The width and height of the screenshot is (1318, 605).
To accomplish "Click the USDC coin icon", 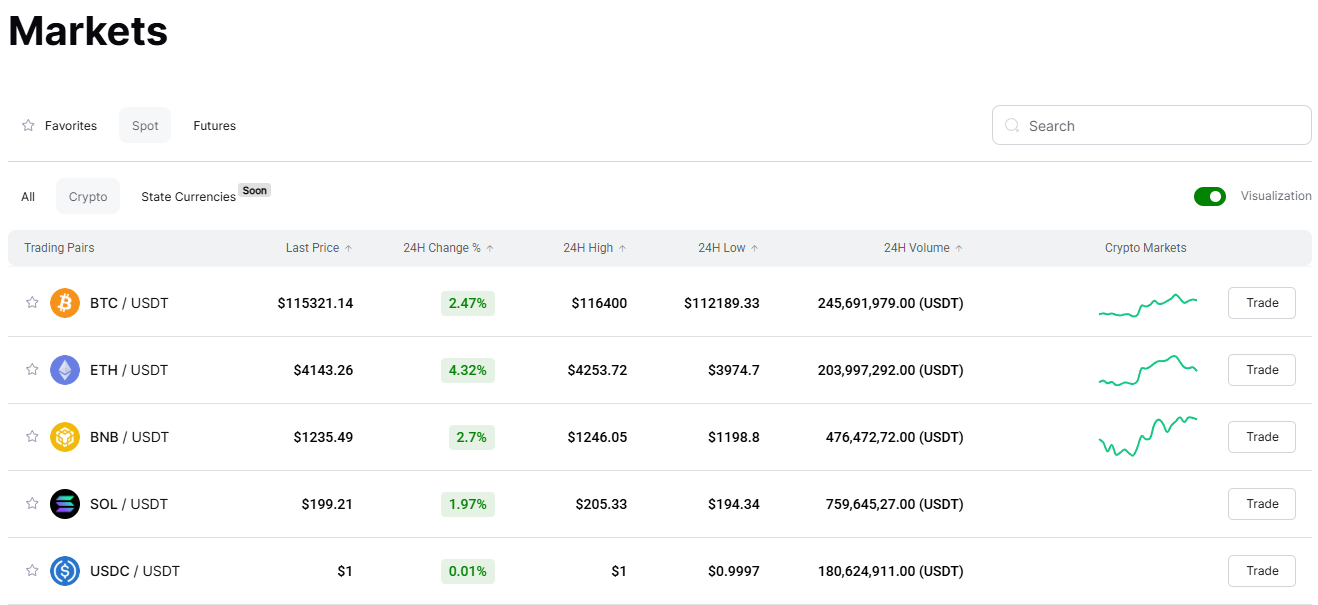I will coord(65,571).
